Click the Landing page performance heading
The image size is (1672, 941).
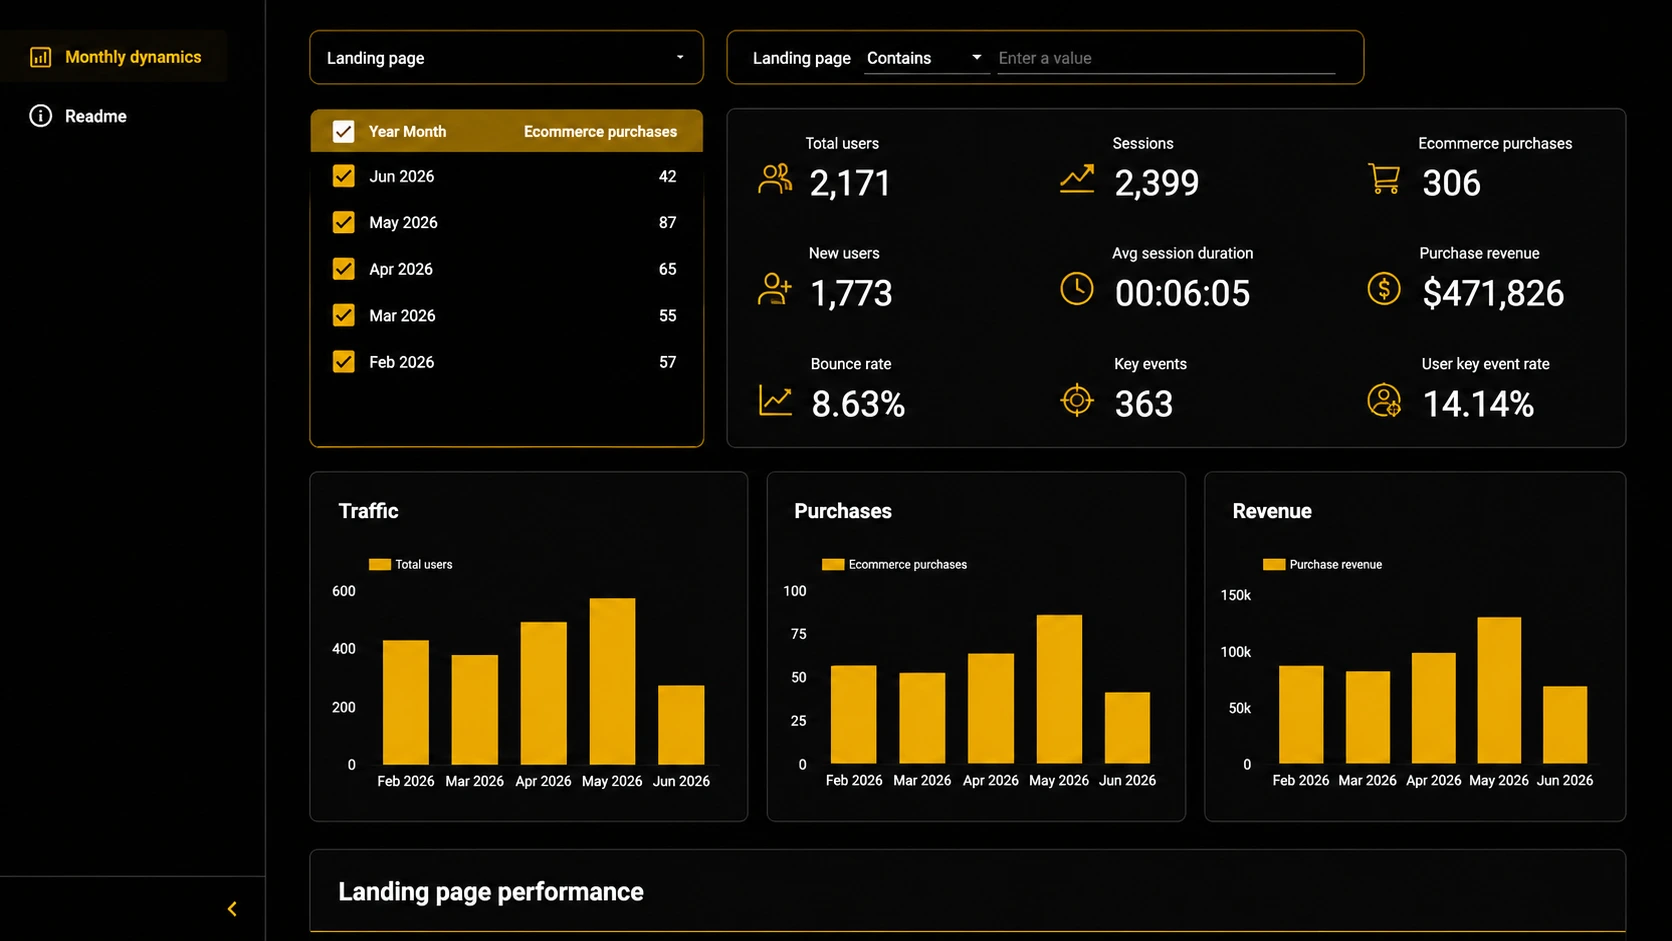(x=491, y=891)
